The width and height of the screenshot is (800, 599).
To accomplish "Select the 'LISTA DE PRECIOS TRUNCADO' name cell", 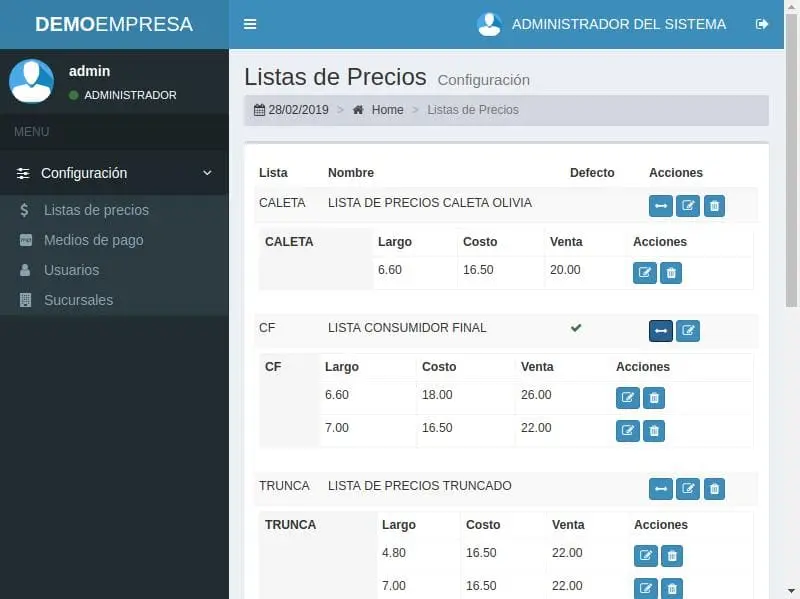I will click(419, 485).
